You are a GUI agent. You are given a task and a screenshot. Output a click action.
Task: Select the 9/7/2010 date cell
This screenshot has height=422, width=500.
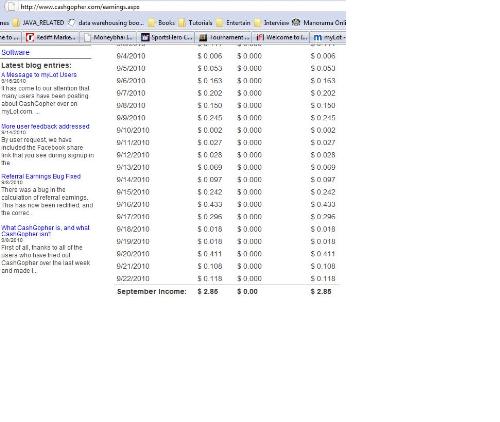131,93
